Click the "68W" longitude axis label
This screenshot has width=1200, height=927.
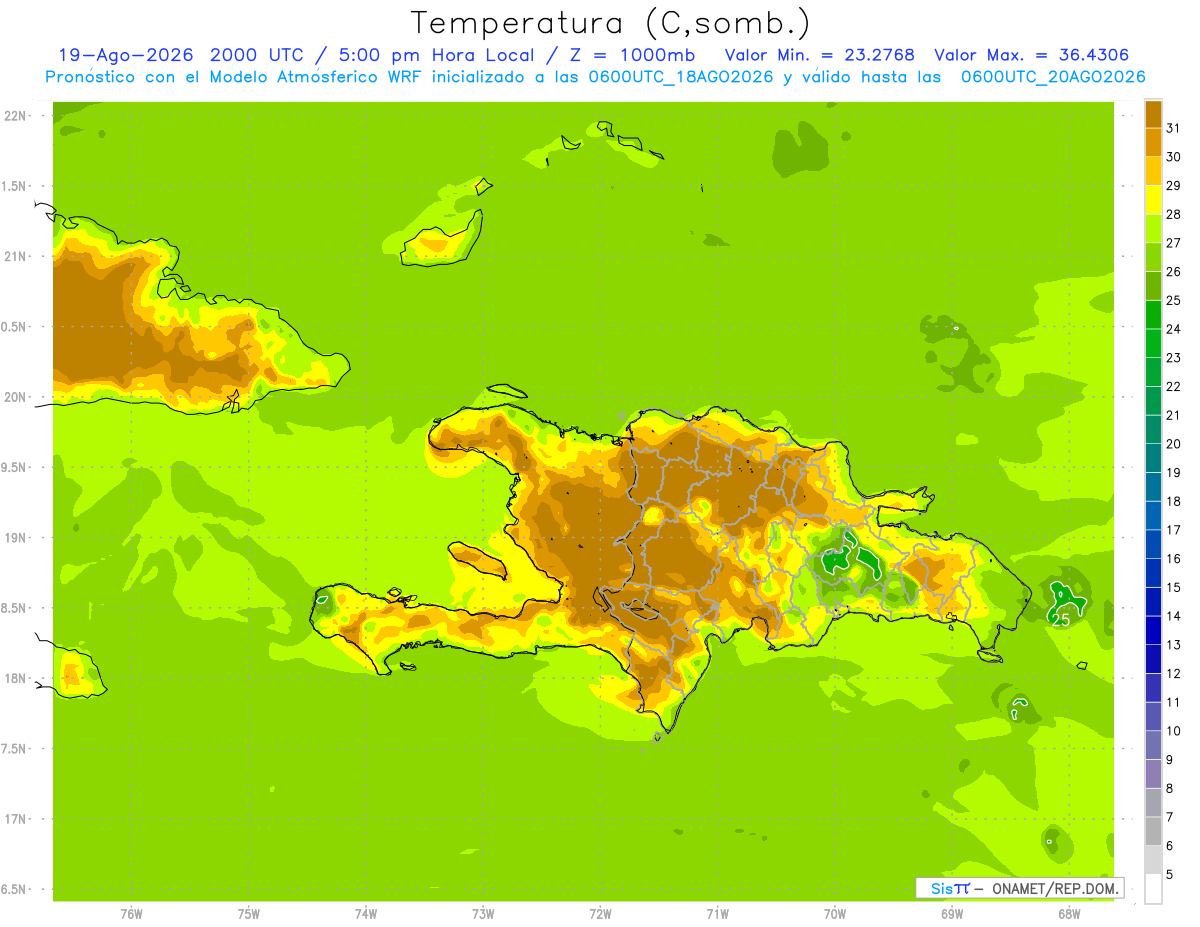tap(1069, 914)
